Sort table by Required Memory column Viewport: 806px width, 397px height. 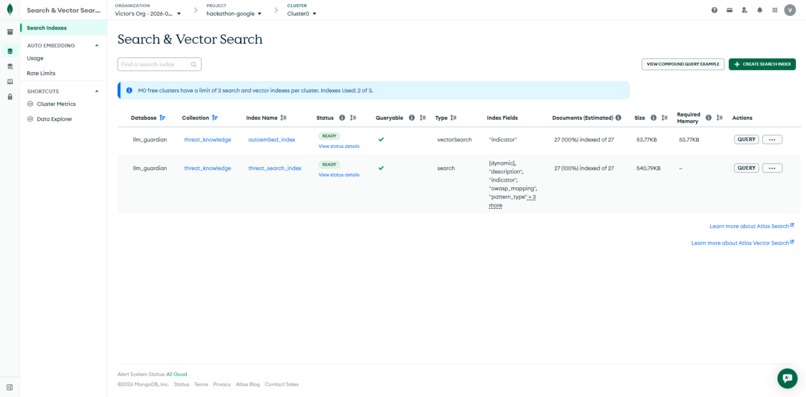[720, 118]
